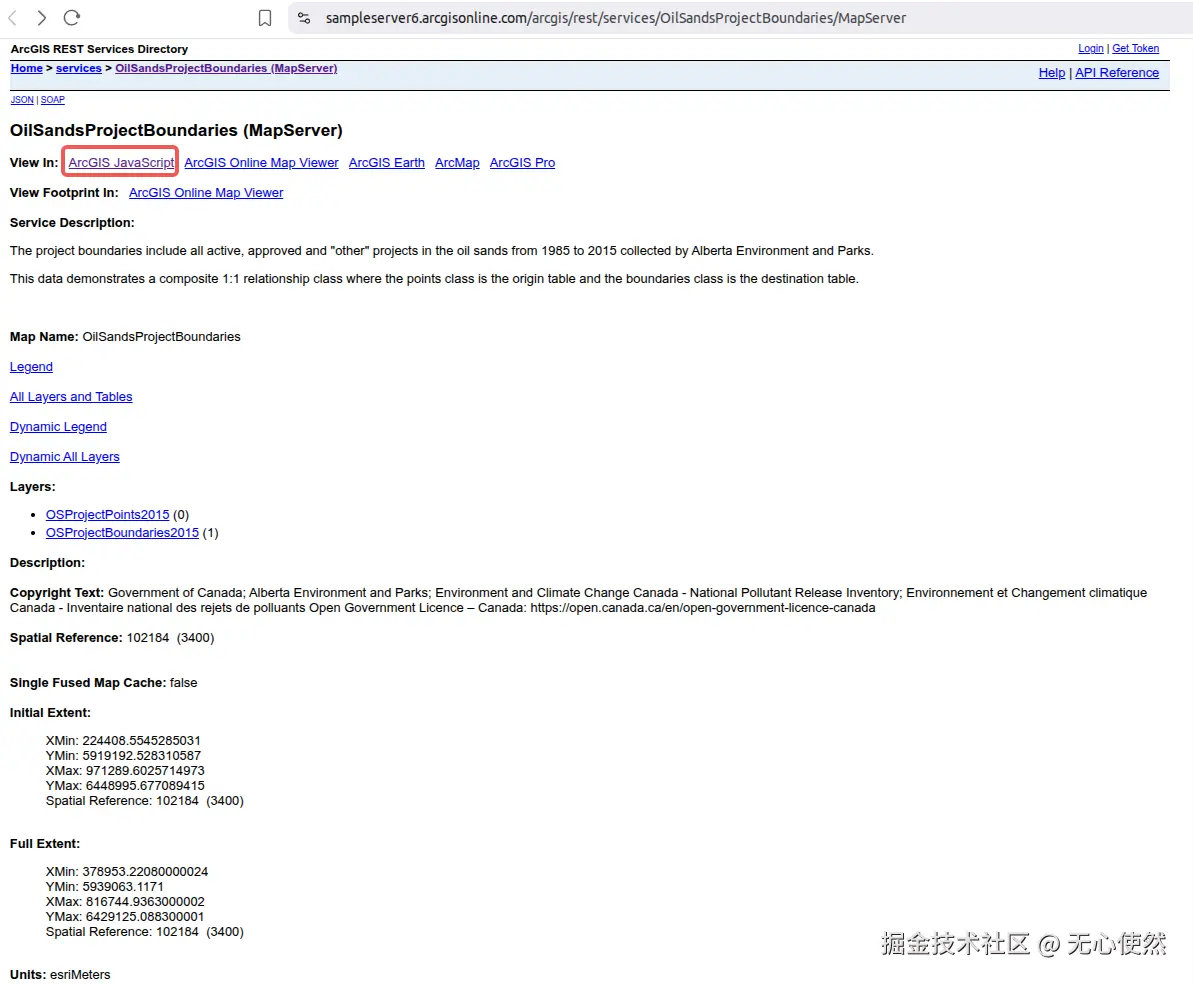Click the Copyright Text paragraph
The image size is (1193, 984).
point(578,600)
